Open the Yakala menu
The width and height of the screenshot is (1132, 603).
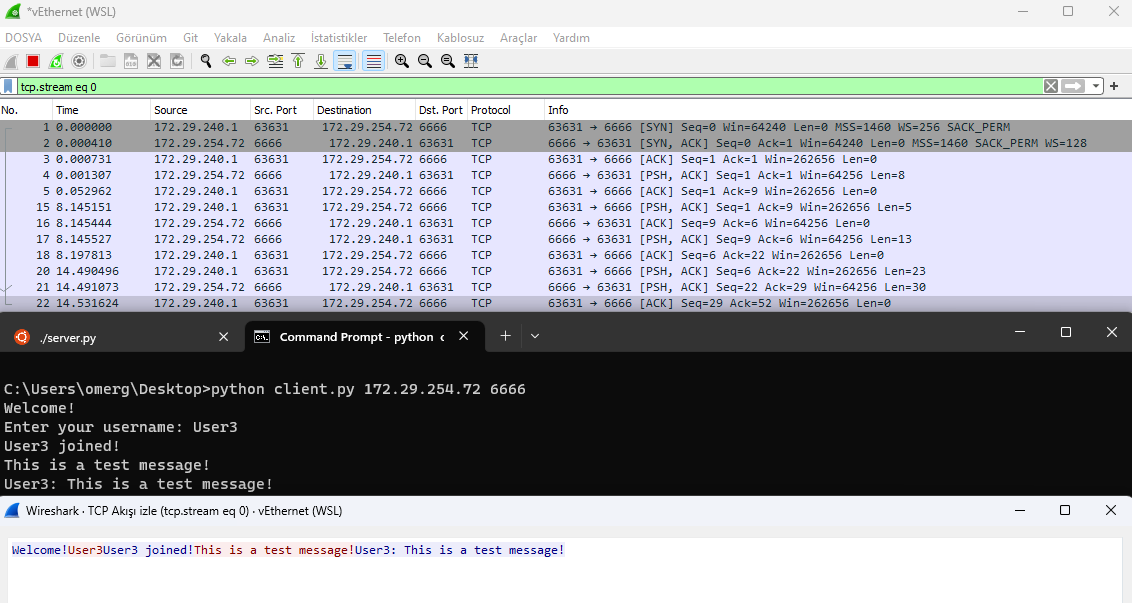click(x=230, y=38)
